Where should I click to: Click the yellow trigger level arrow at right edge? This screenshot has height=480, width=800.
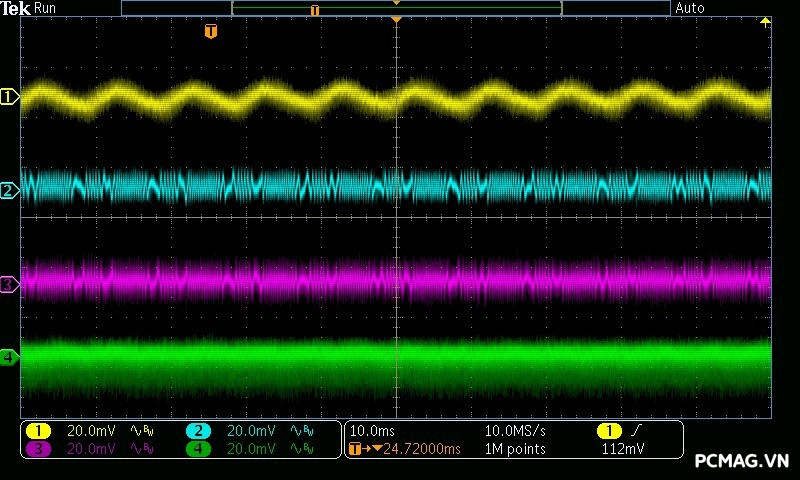766,22
